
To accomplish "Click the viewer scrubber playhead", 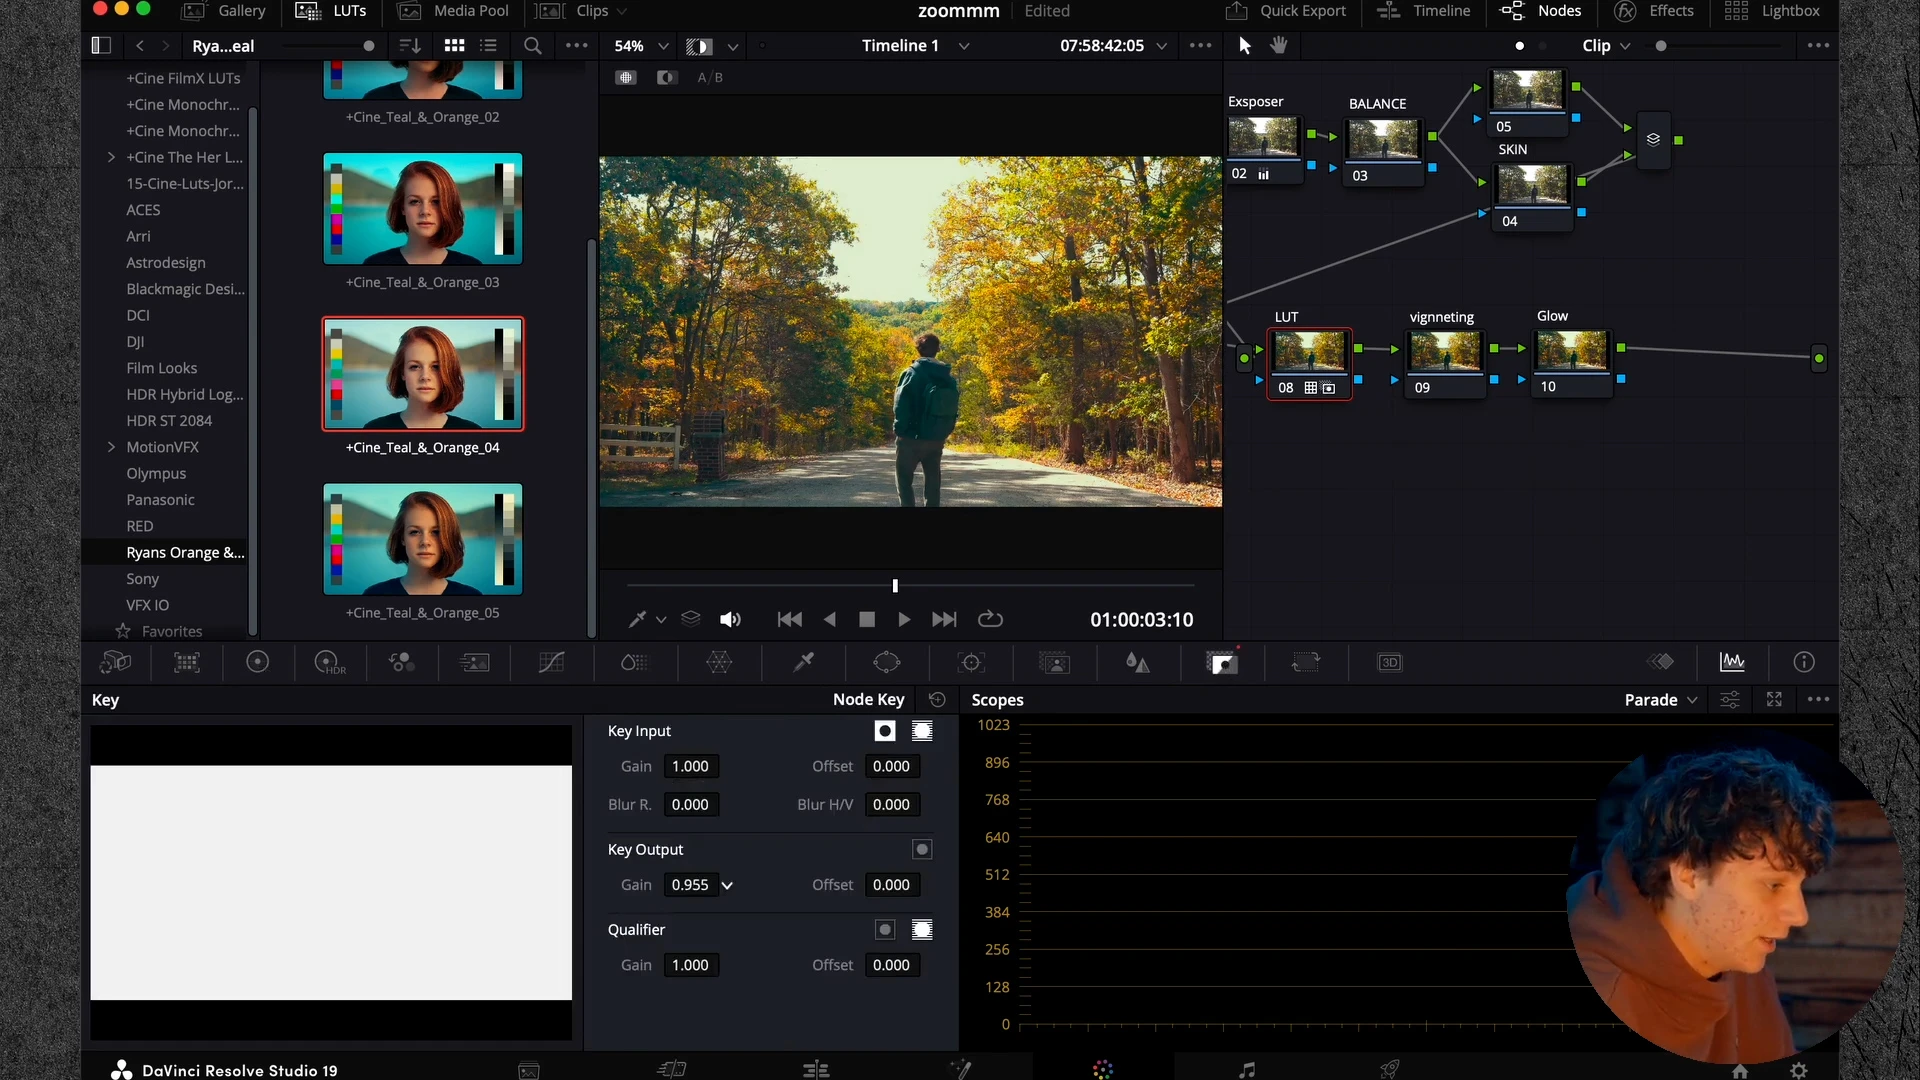I will click(895, 586).
